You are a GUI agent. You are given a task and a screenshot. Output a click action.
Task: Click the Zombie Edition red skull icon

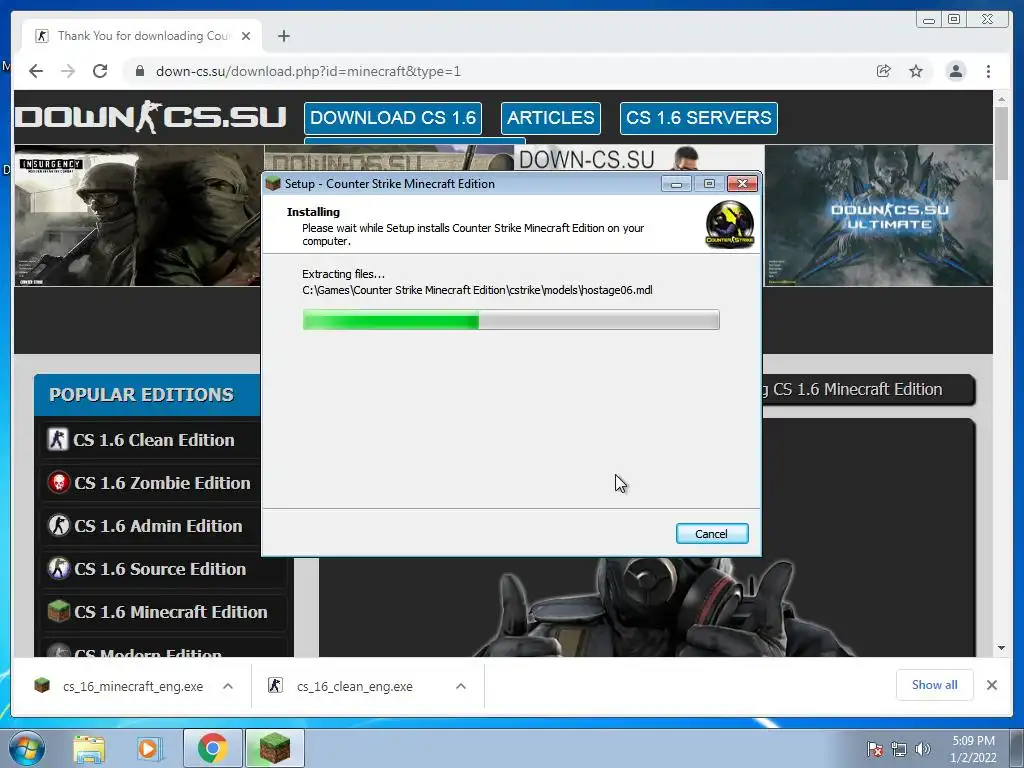click(59, 483)
